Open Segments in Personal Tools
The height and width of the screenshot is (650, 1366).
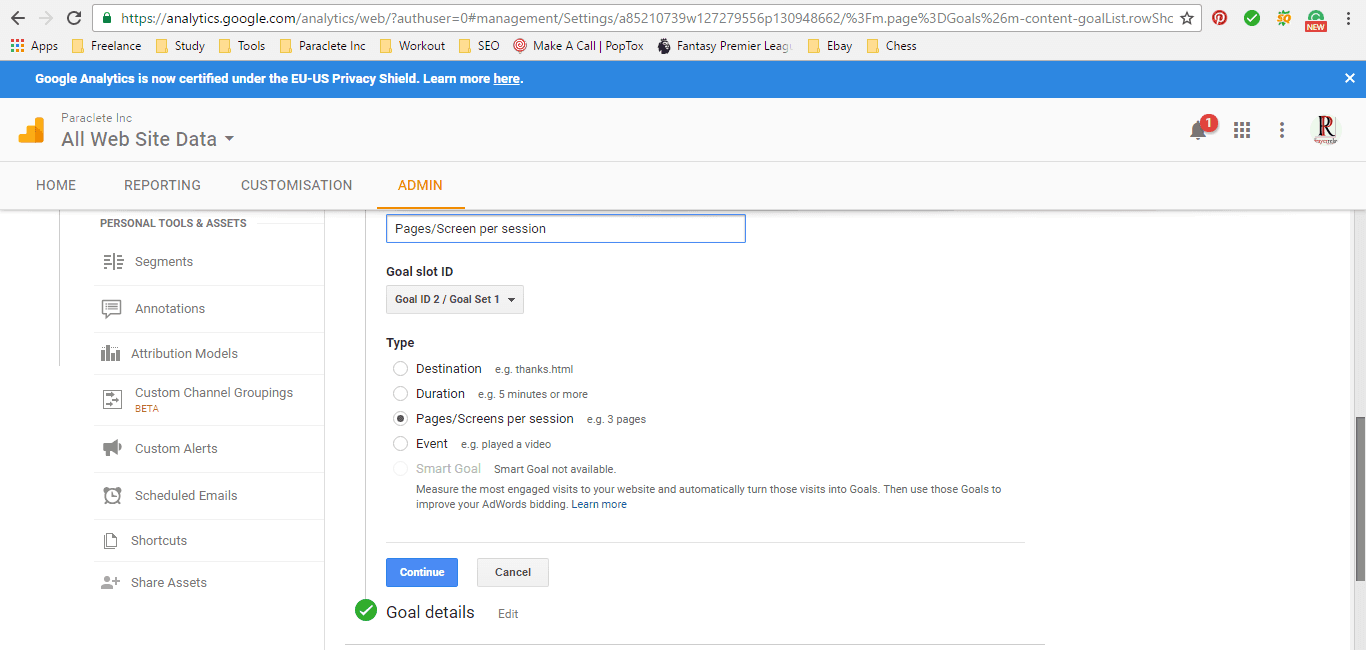(164, 262)
